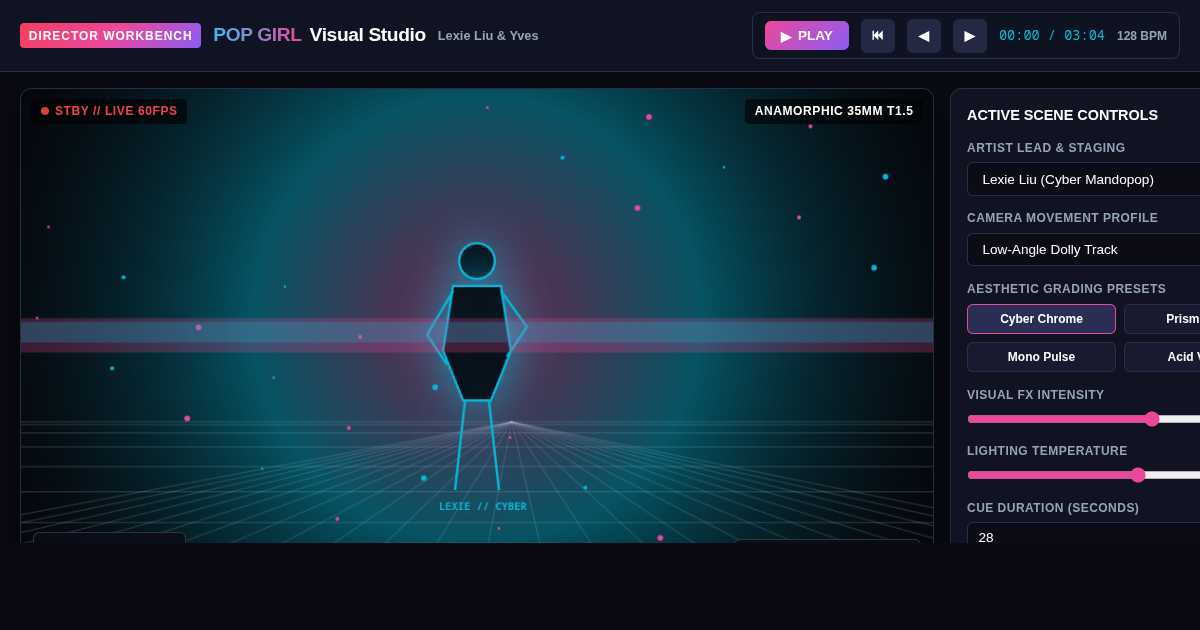This screenshot has height=630, width=1200.
Task: Select the Mono Pulse grading preset
Action: pos(1041,357)
